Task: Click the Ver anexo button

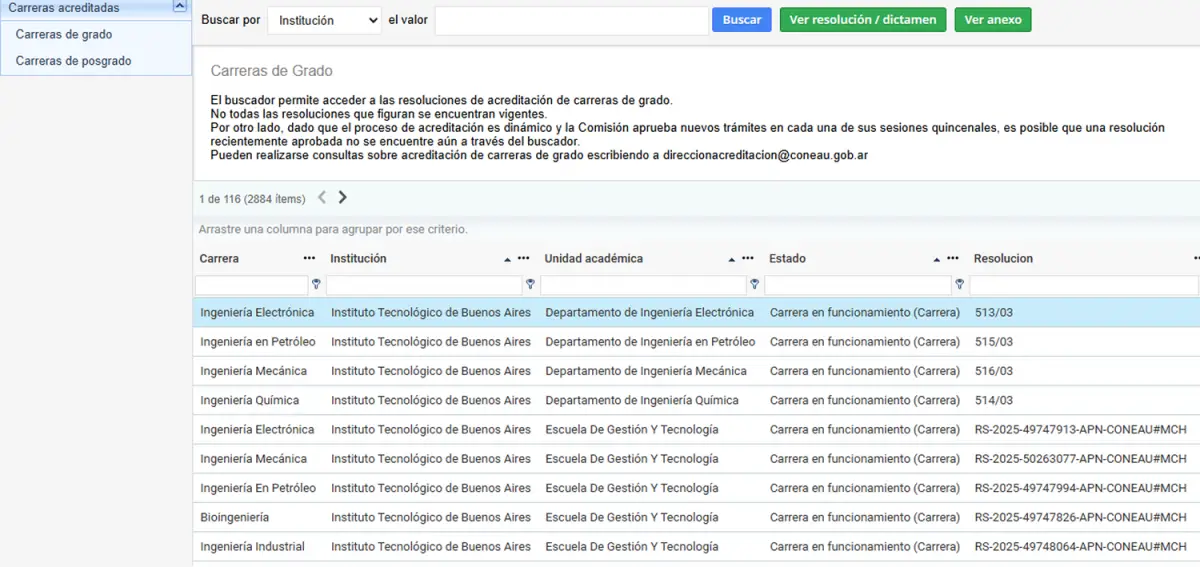Action: [x=993, y=20]
